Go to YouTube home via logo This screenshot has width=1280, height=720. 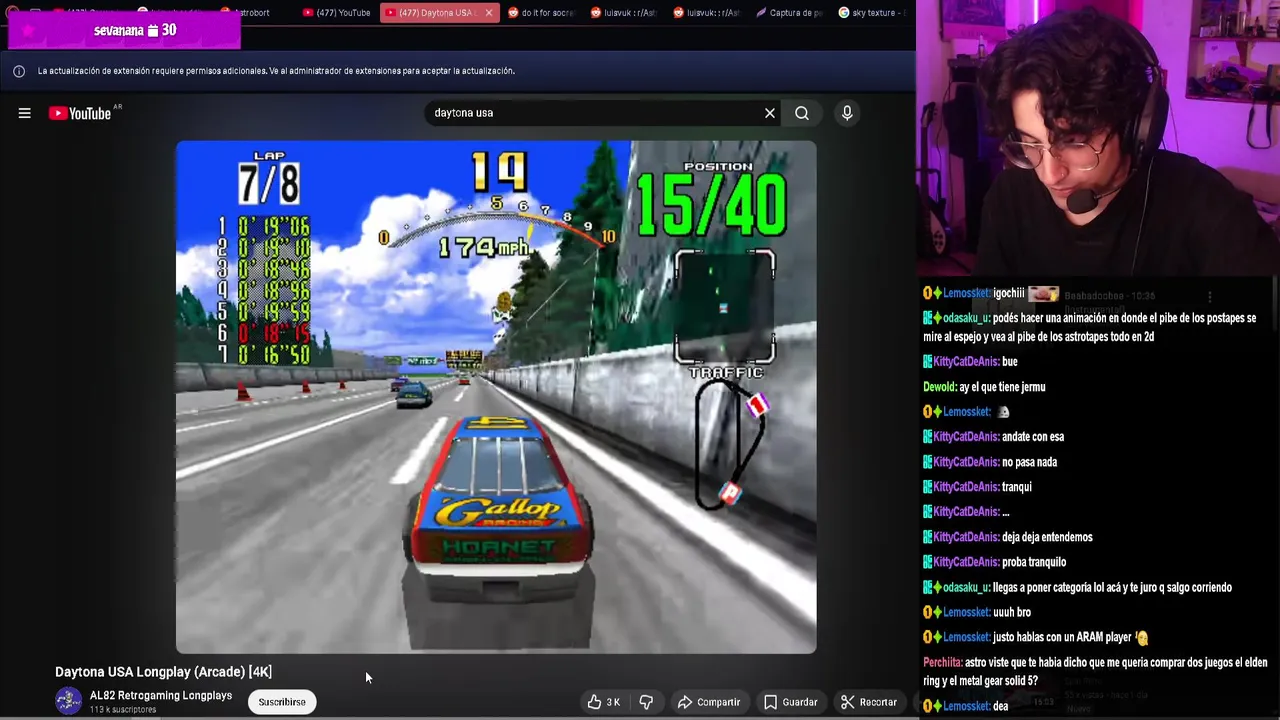(80, 113)
